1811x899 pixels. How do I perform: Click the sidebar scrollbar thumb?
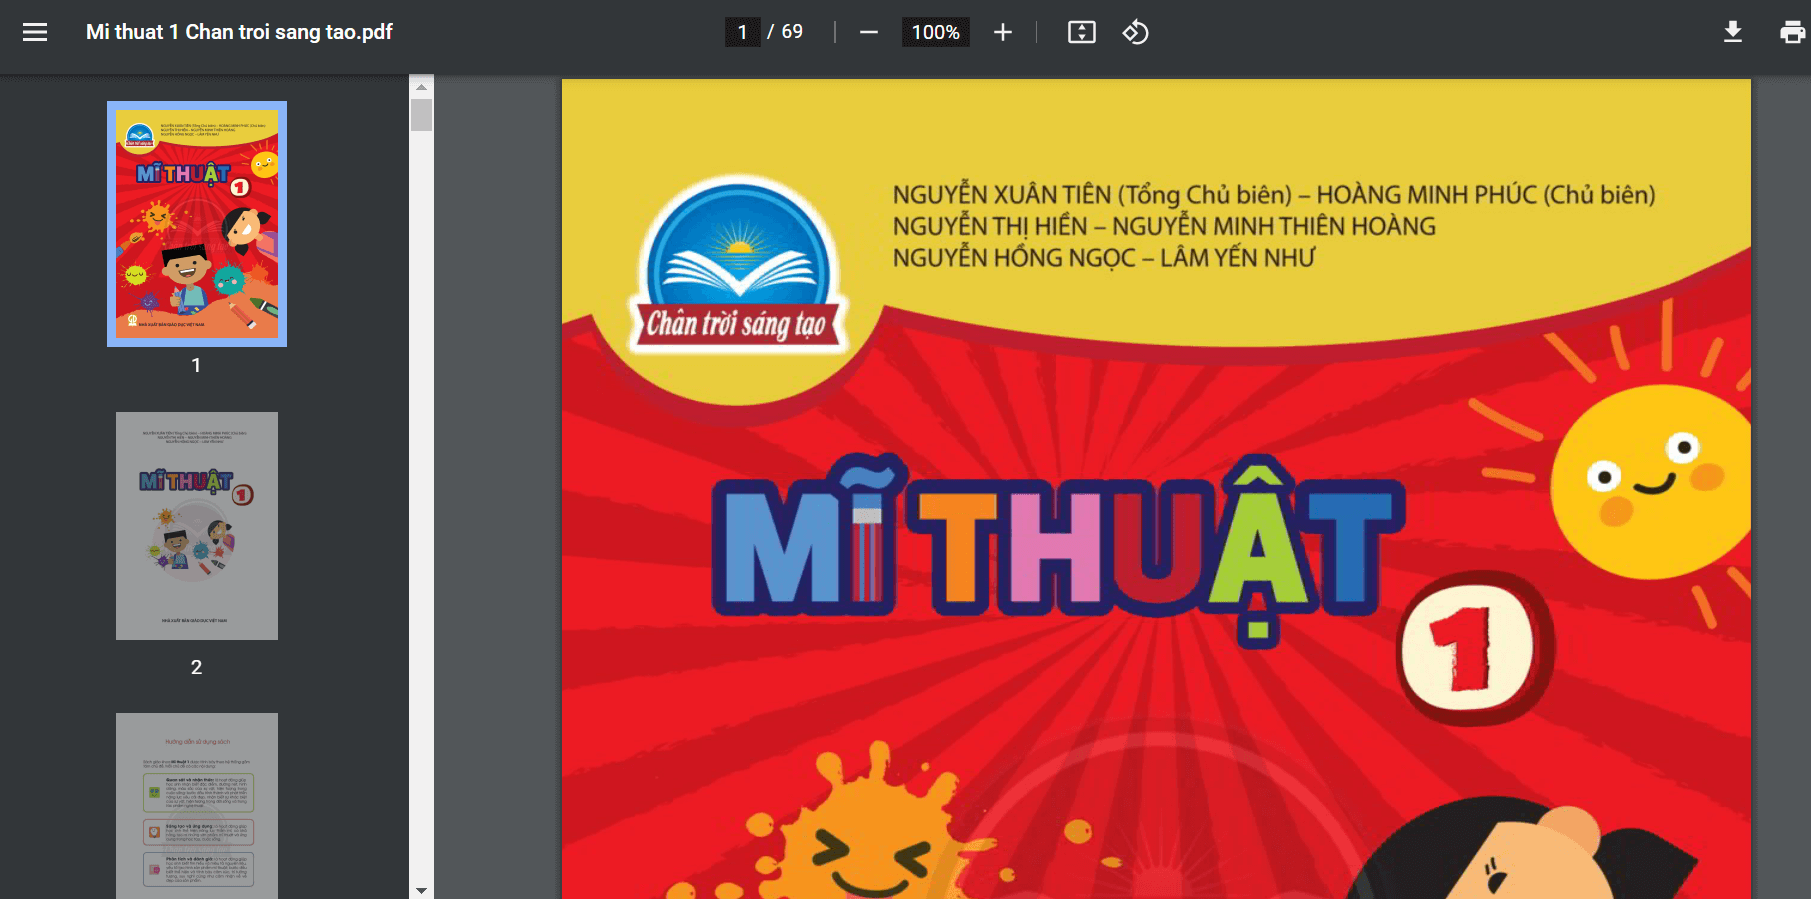(x=421, y=115)
